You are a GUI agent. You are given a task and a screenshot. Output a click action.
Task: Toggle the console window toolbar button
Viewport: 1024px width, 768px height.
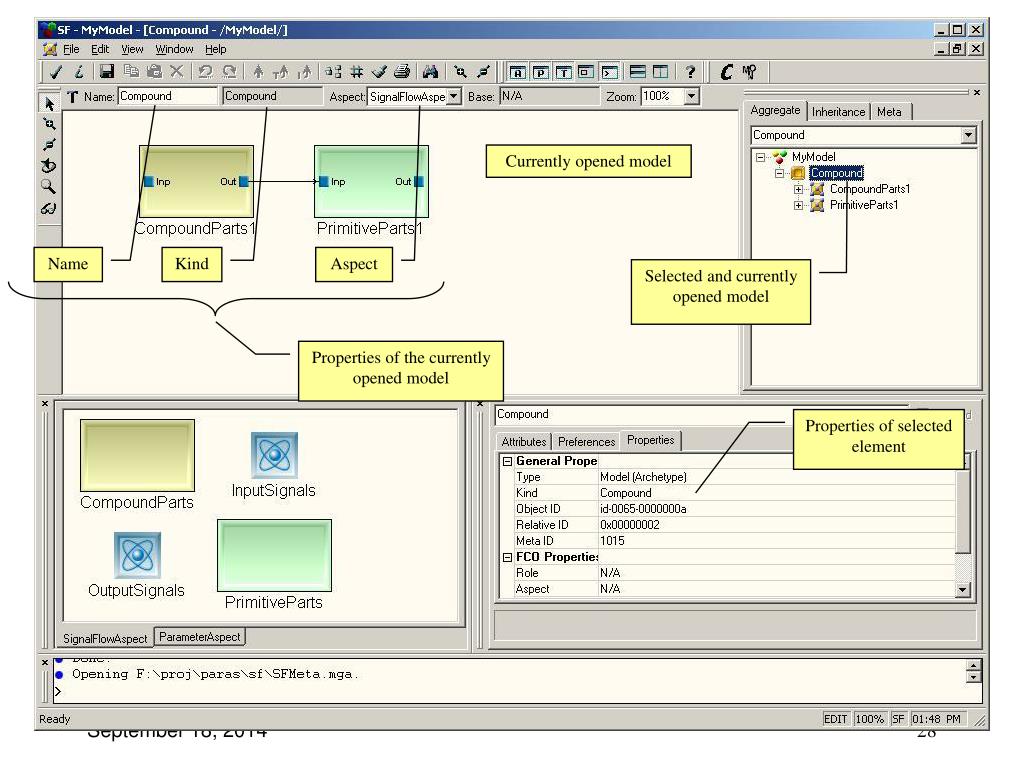[610, 72]
